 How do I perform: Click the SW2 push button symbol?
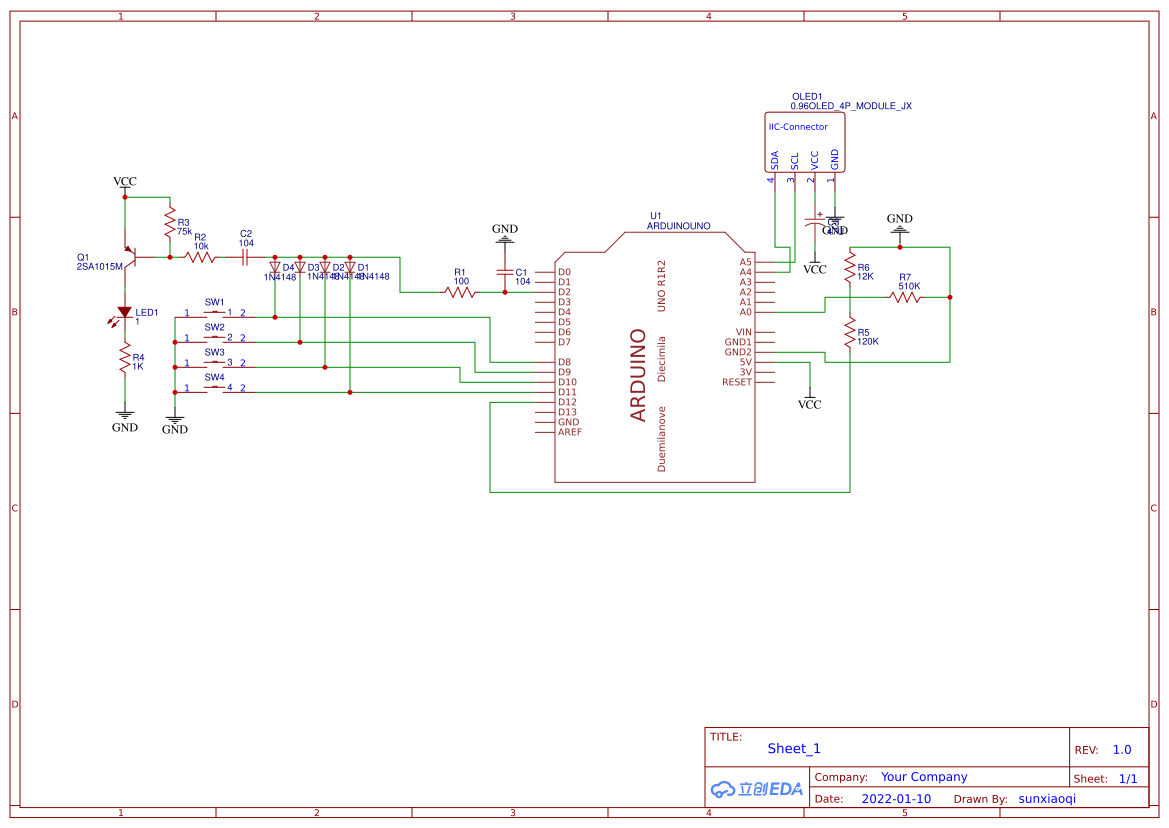tap(215, 338)
